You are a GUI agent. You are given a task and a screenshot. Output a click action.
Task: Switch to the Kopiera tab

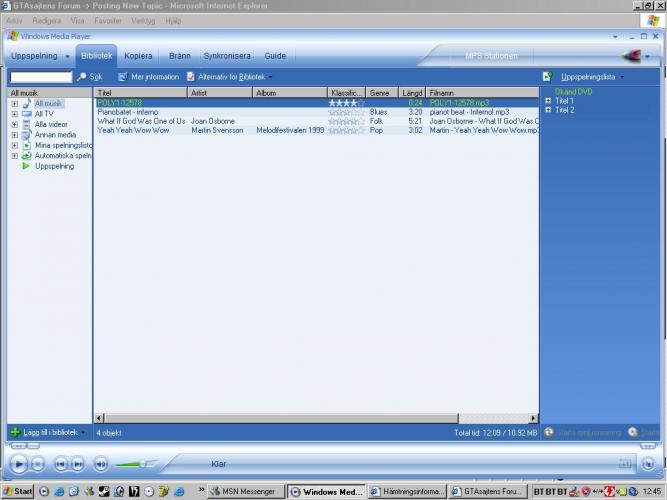pyautogui.click(x=138, y=56)
